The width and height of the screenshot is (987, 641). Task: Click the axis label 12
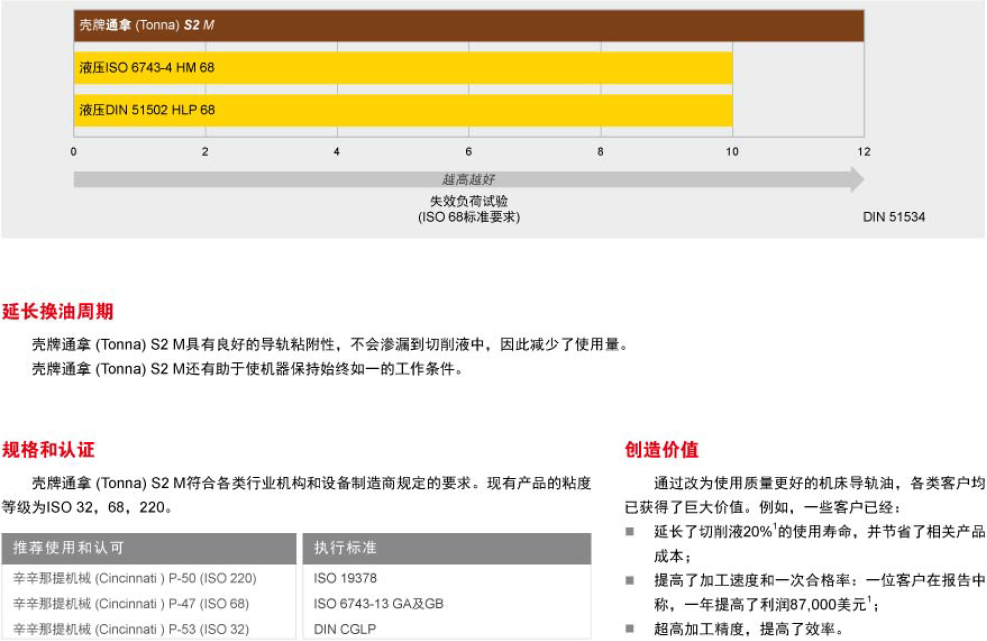pyautogui.click(x=864, y=152)
